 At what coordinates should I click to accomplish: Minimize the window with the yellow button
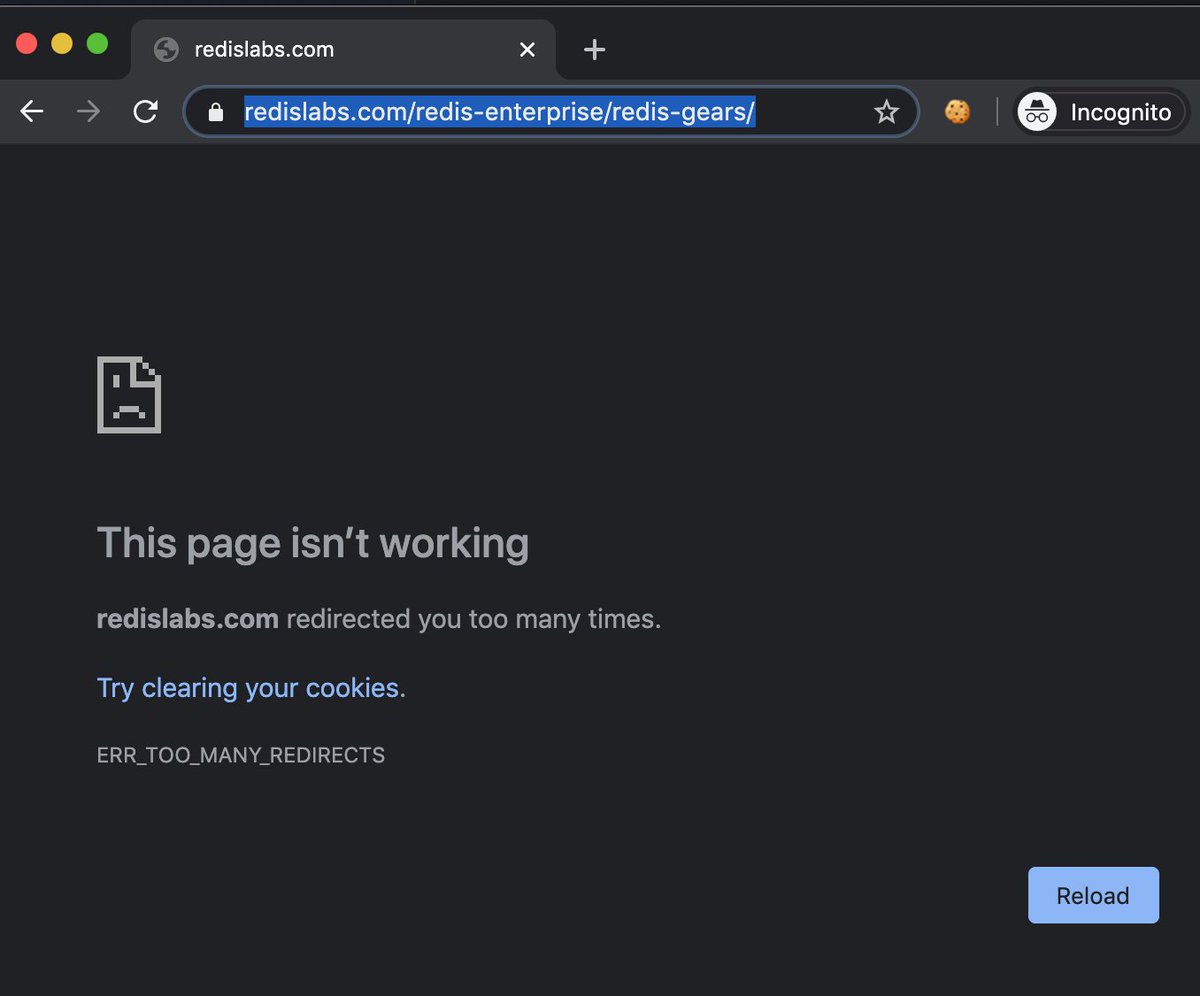(x=62, y=44)
